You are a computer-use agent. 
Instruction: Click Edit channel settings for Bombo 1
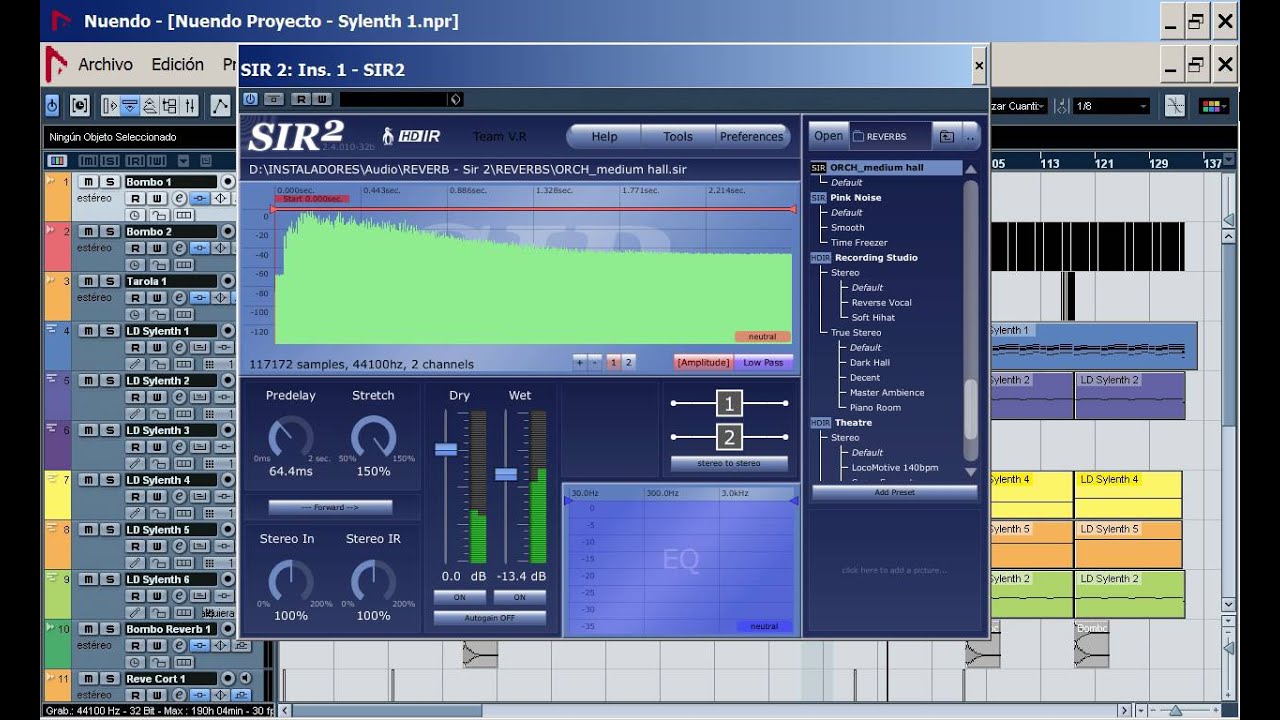[x=180, y=198]
